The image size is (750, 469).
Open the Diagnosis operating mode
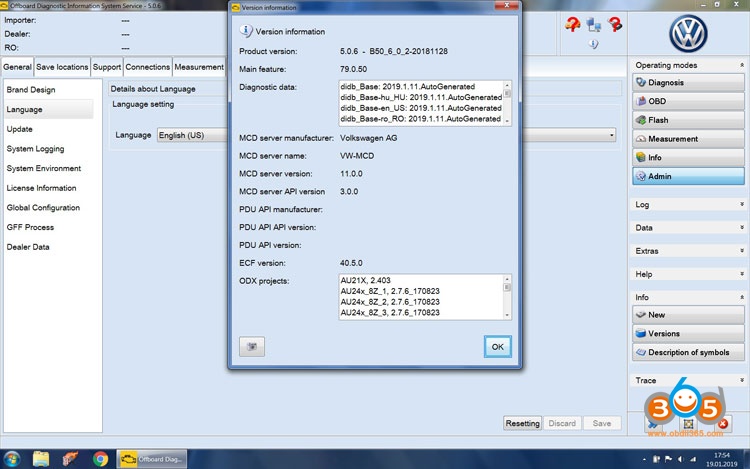(x=688, y=83)
